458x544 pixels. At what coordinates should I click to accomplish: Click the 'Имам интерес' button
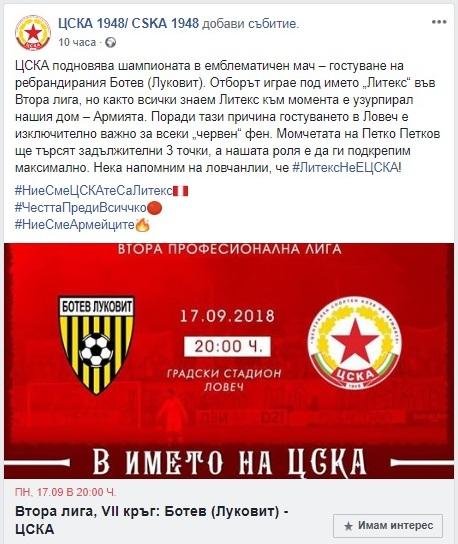pos(388,526)
